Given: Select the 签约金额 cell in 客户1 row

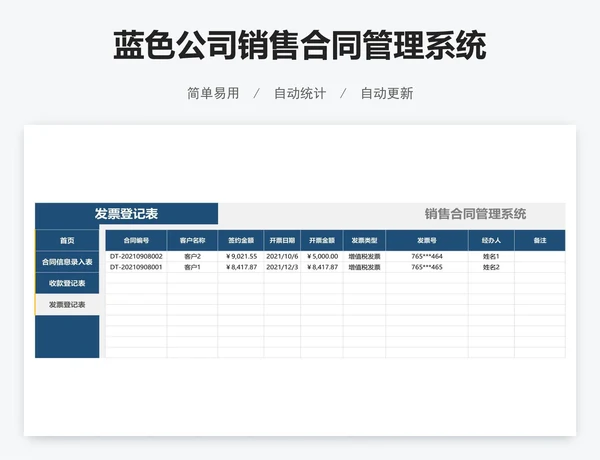Looking at the screenshot, I should (x=241, y=267).
